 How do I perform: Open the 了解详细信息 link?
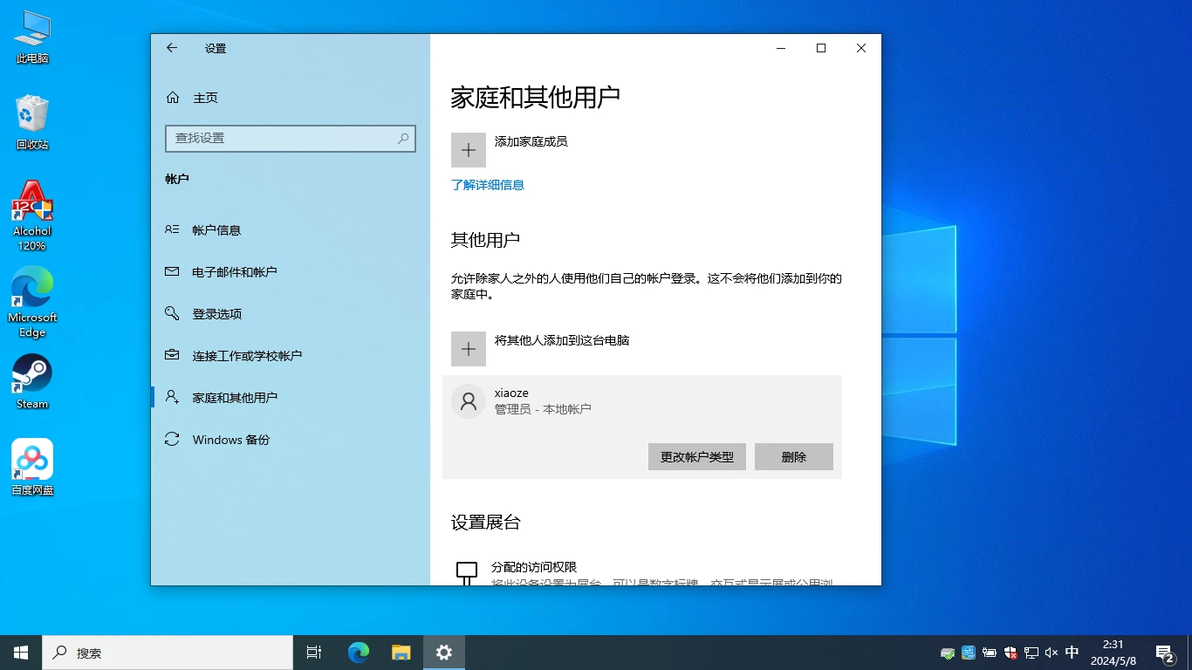click(487, 185)
